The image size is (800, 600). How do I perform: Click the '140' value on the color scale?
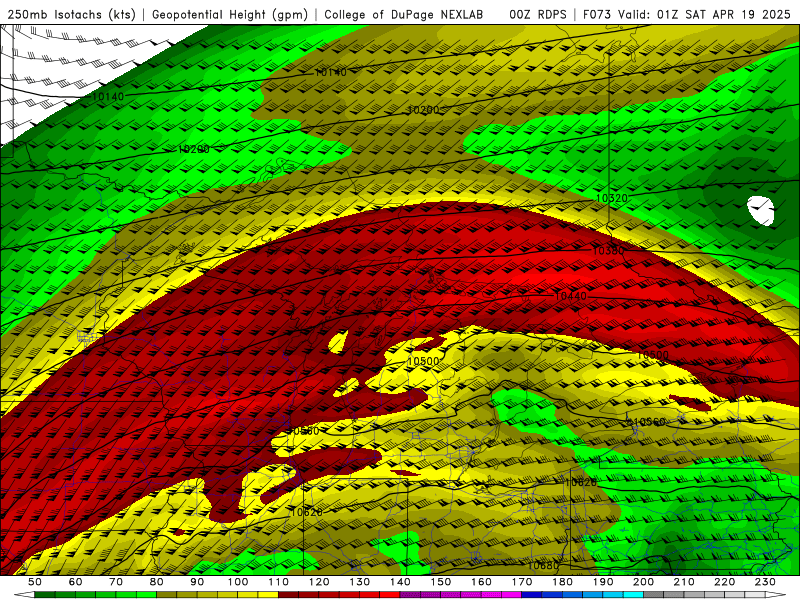click(400, 582)
